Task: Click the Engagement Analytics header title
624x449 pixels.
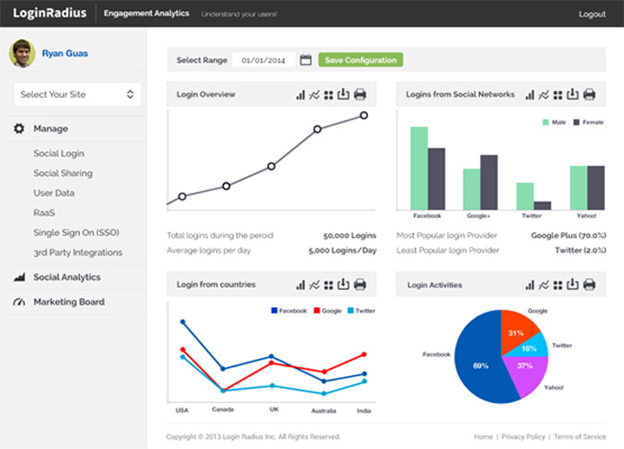Action: (146, 14)
